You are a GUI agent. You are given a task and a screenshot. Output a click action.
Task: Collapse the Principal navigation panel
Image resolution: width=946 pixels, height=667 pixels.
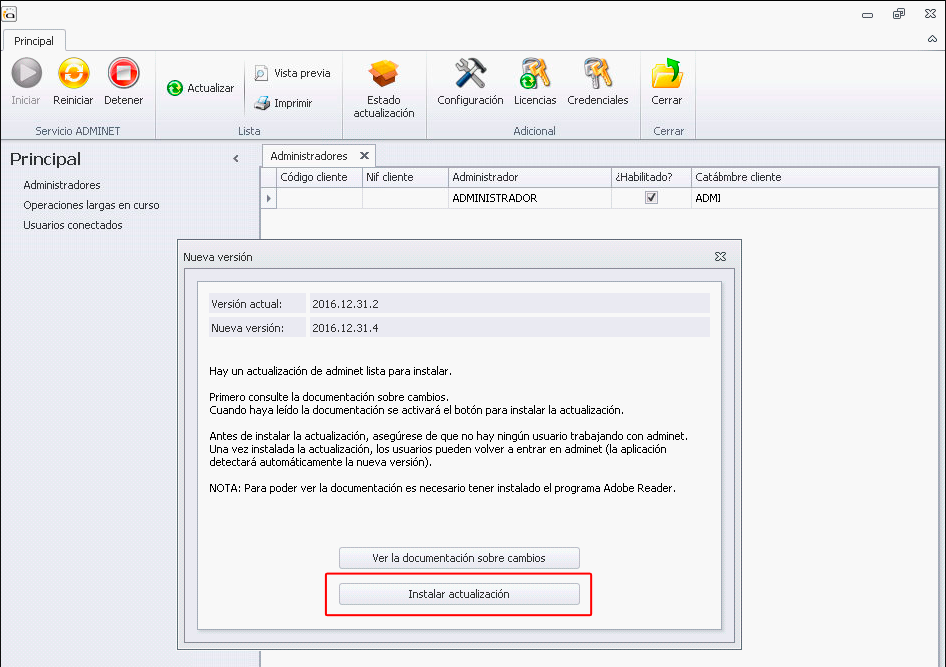(x=236, y=159)
